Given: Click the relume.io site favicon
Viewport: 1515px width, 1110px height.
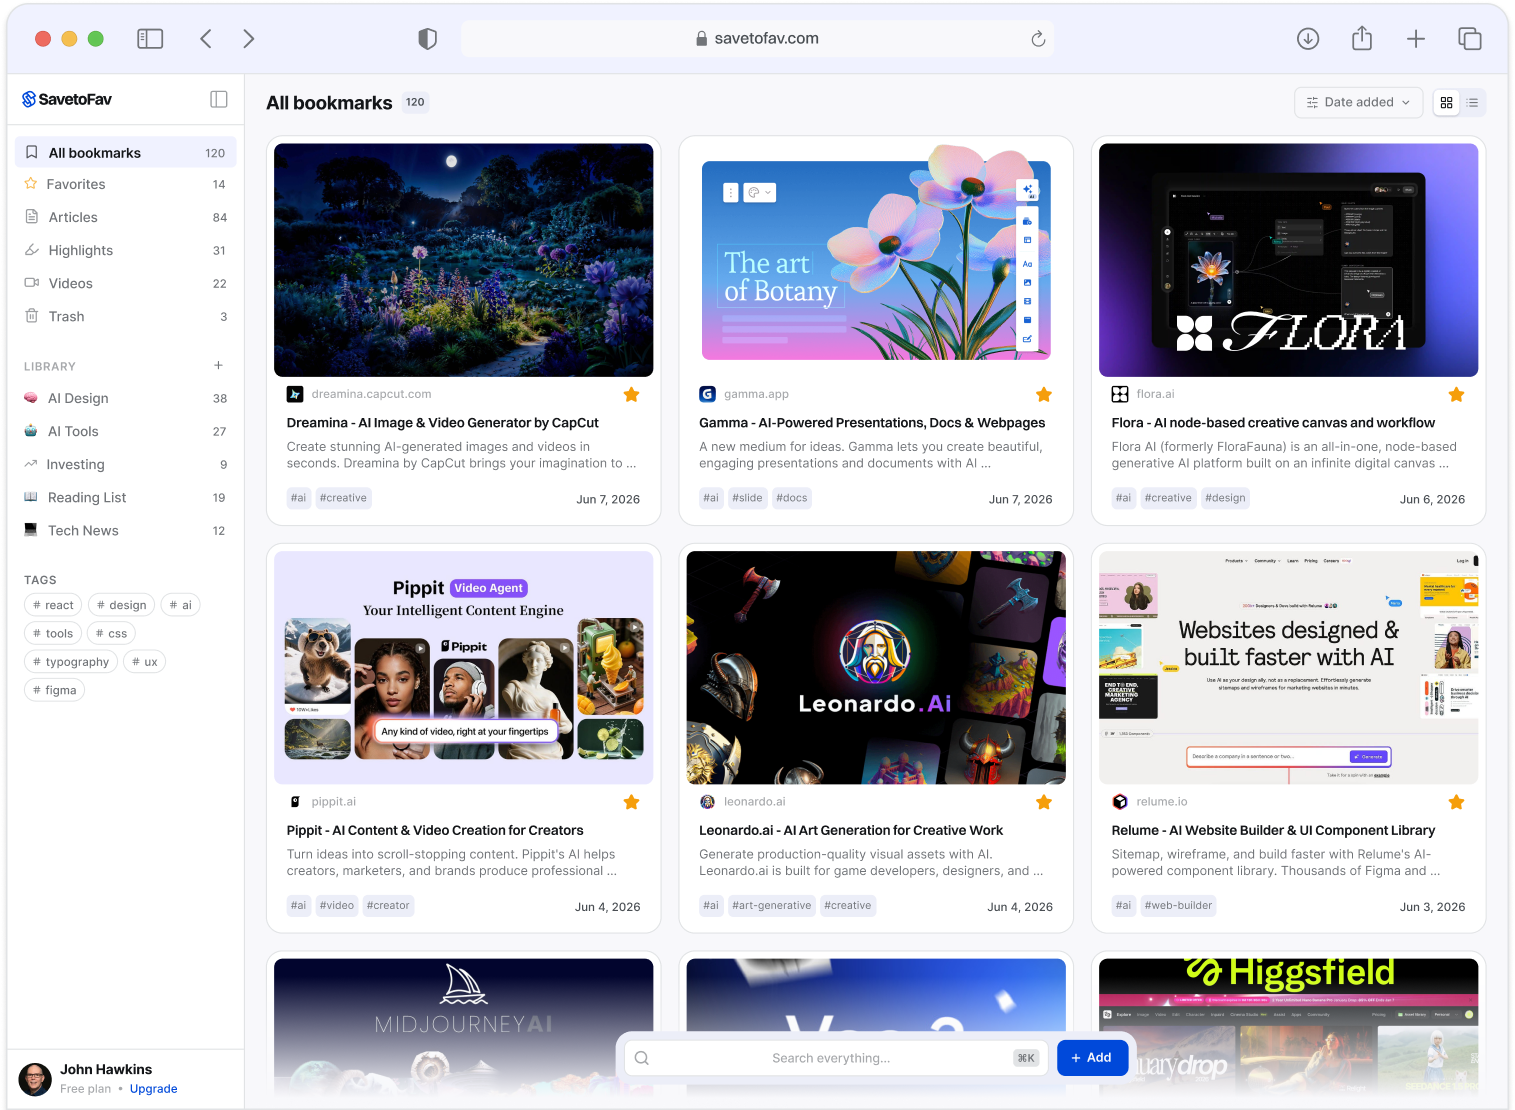Looking at the screenshot, I should pos(1120,802).
